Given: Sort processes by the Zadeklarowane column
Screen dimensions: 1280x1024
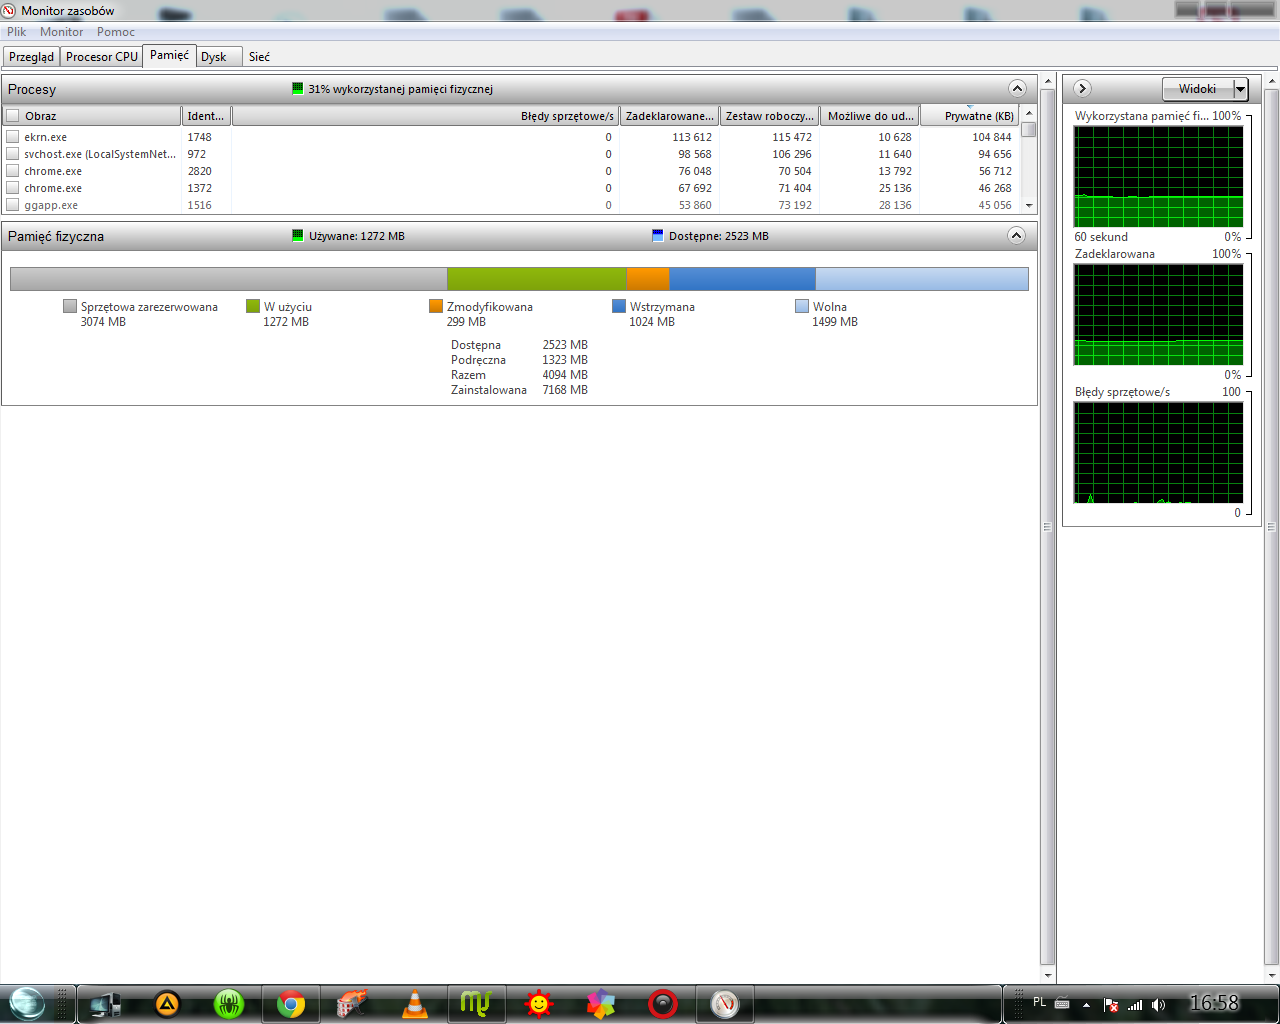Looking at the screenshot, I should coord(670,116).
